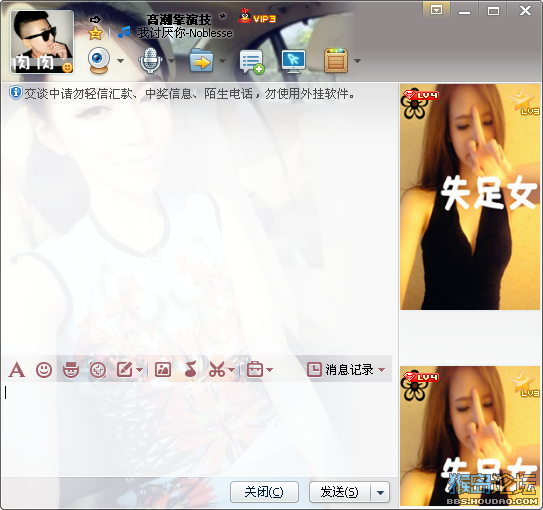This screenshot has width=543, height=510.
Task: Open the emoticon smiley picker
Action: (44, 370)
